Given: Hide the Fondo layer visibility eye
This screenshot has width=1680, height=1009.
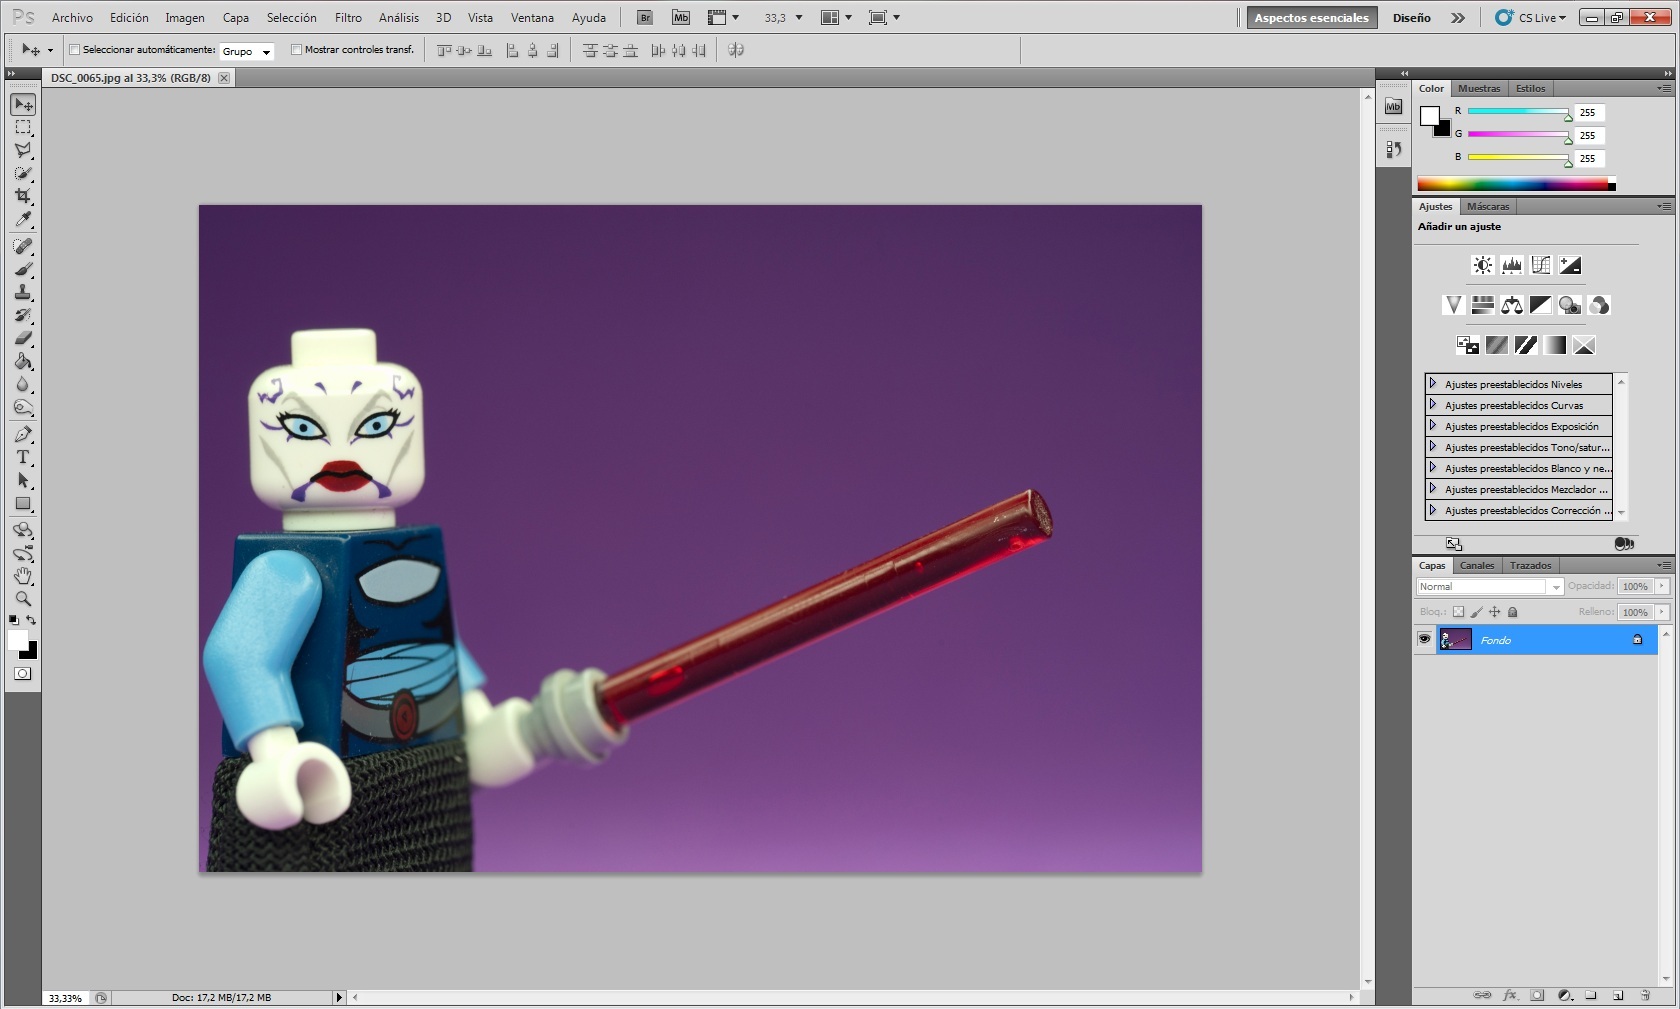Looking at the screenshot, I should point(1424,640).
